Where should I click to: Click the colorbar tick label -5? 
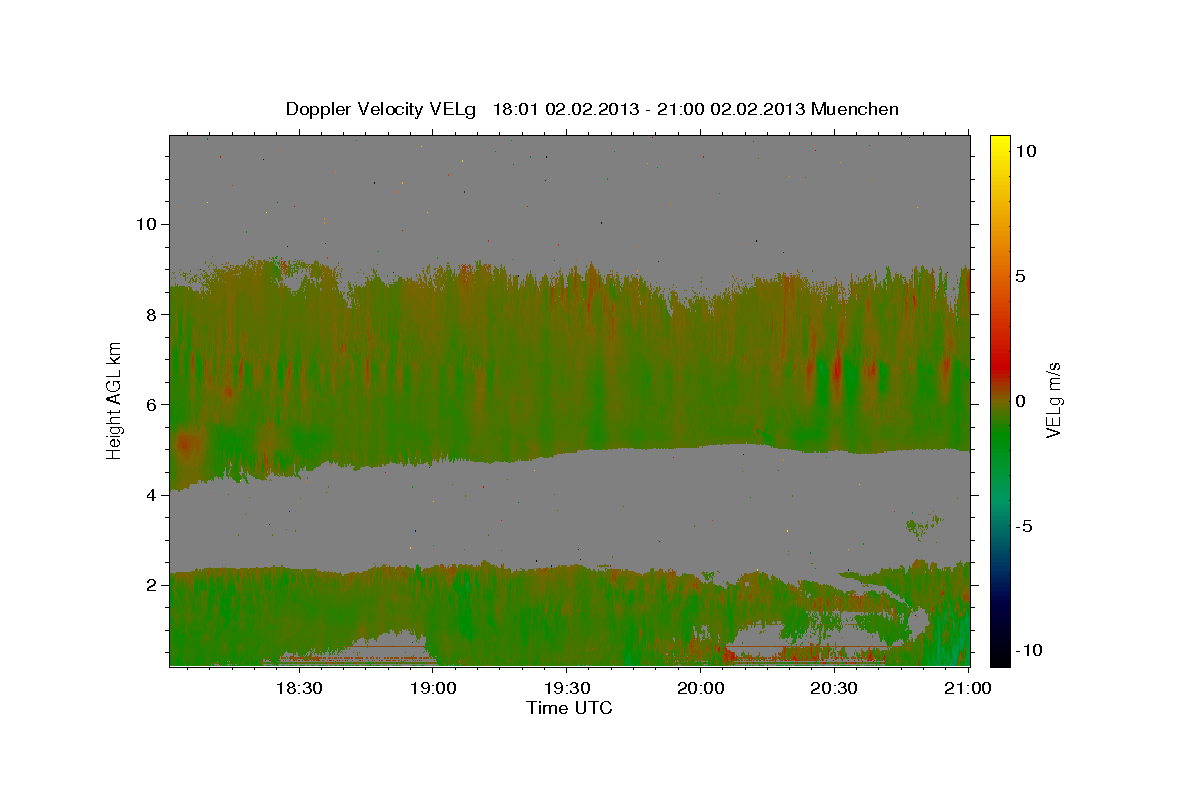coord(1023,526)
